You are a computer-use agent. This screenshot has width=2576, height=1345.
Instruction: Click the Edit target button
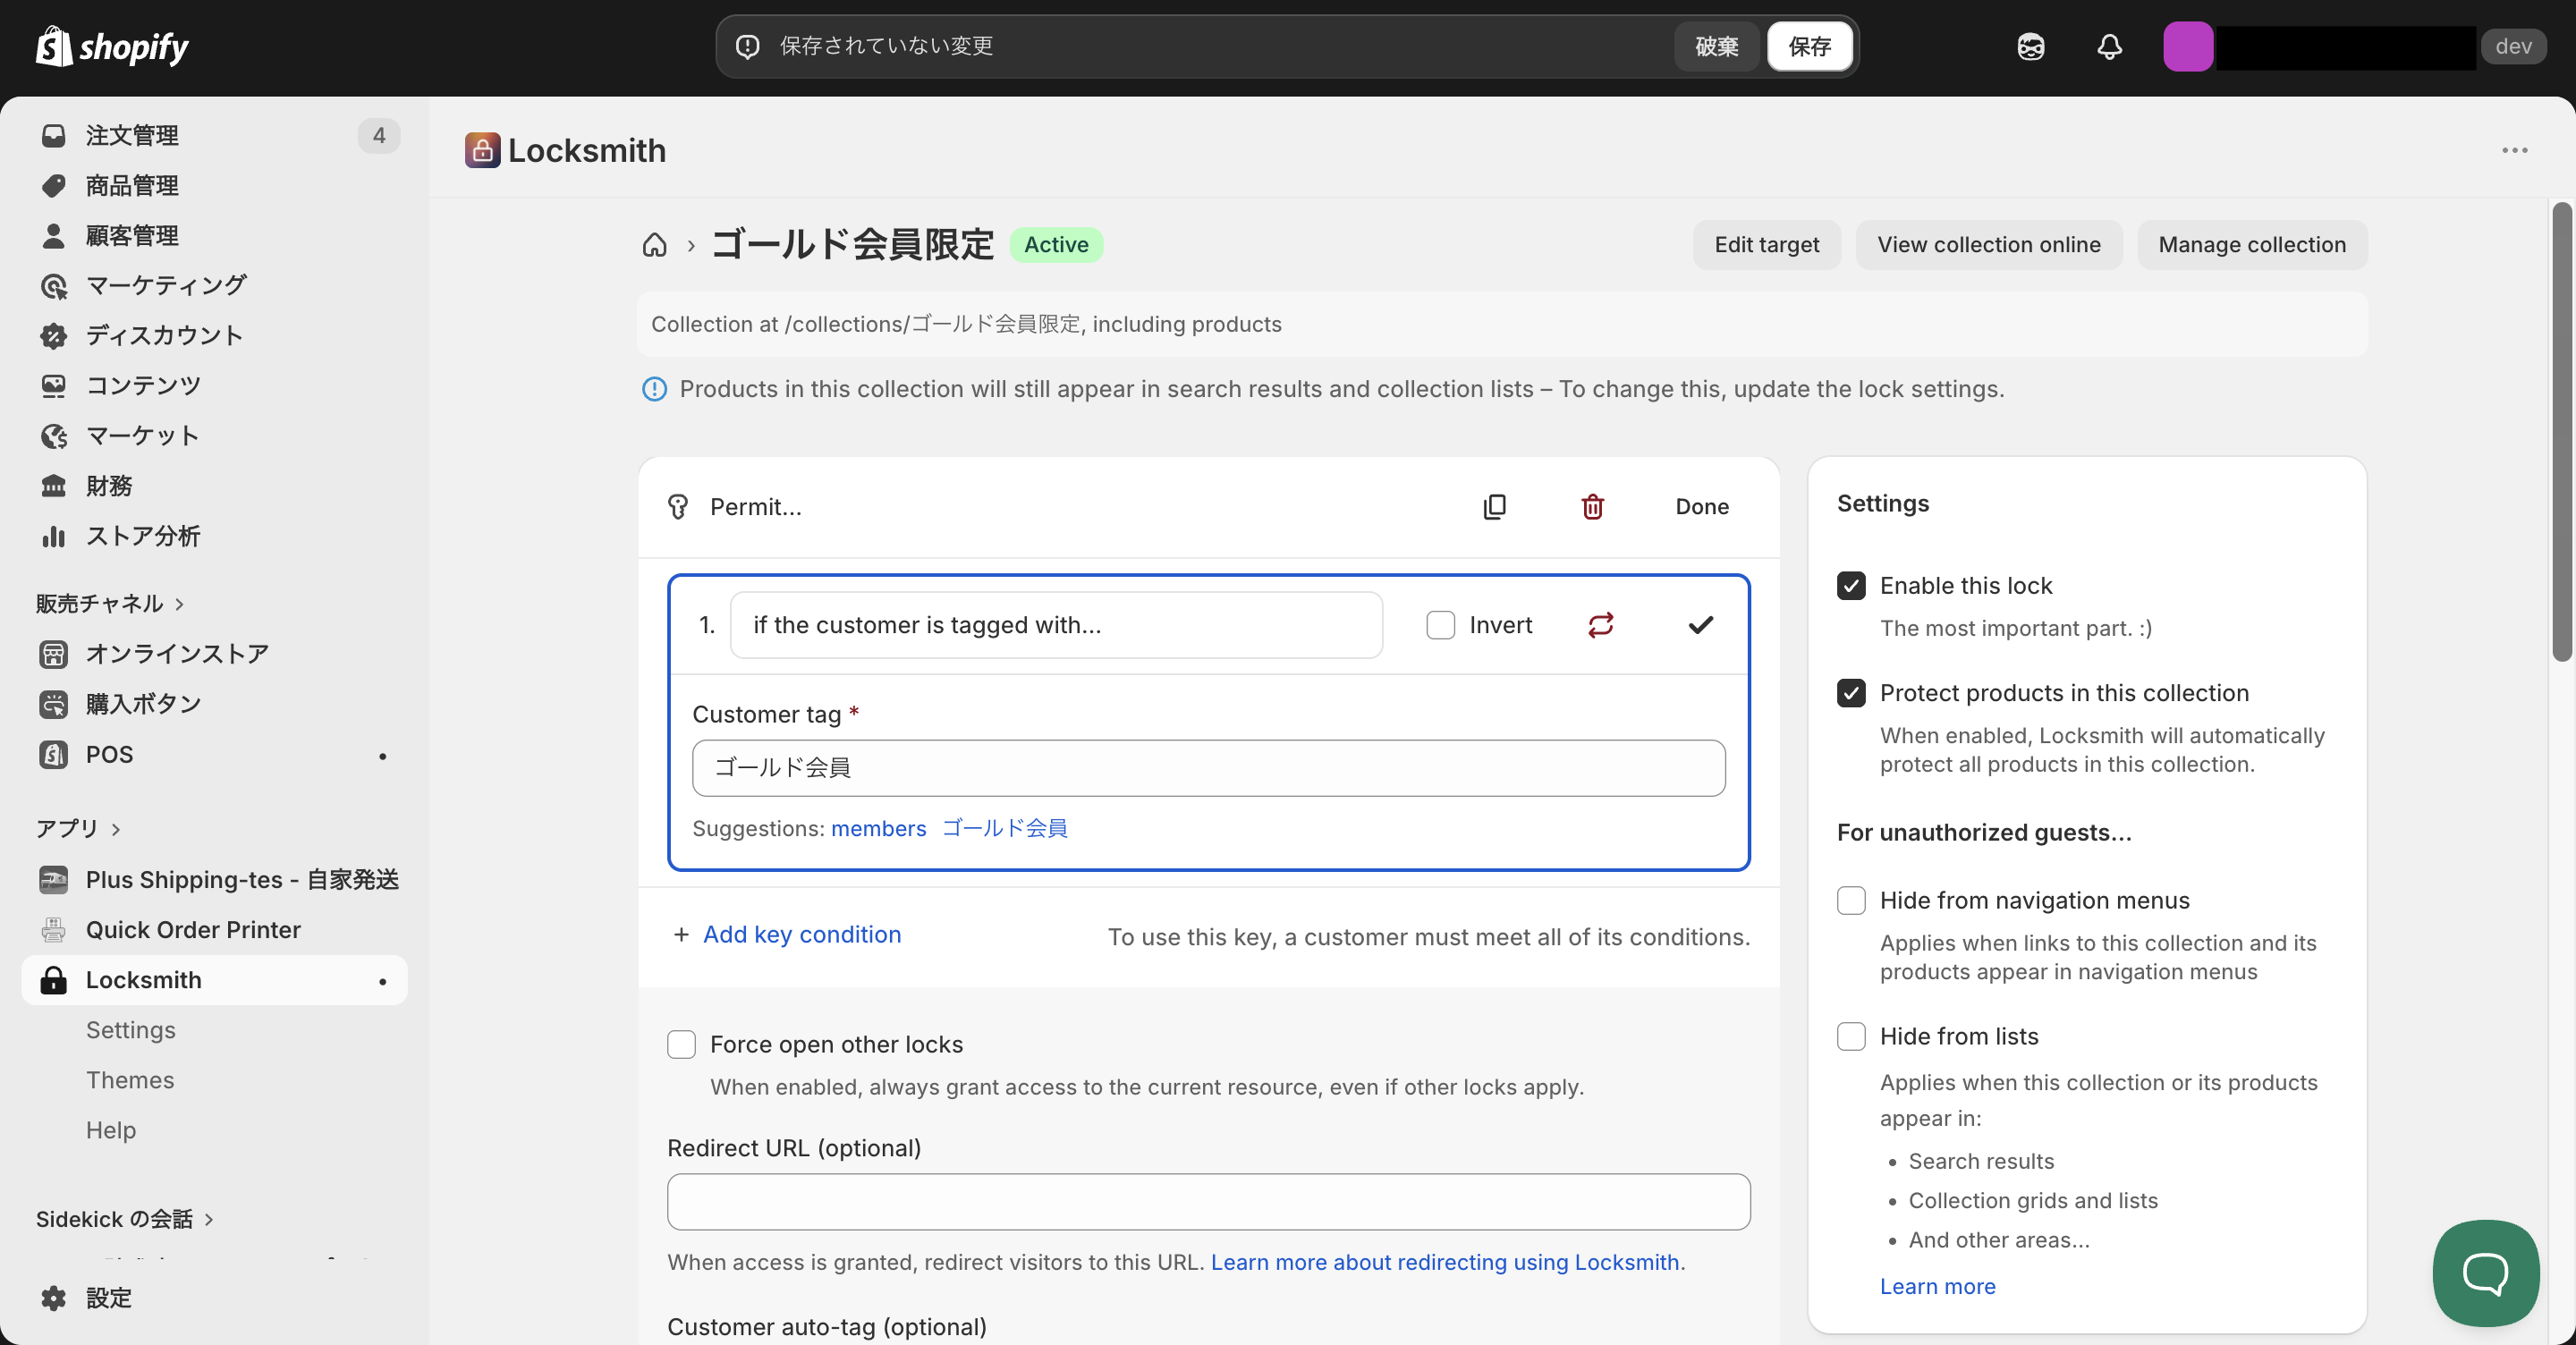point(1766,245)
